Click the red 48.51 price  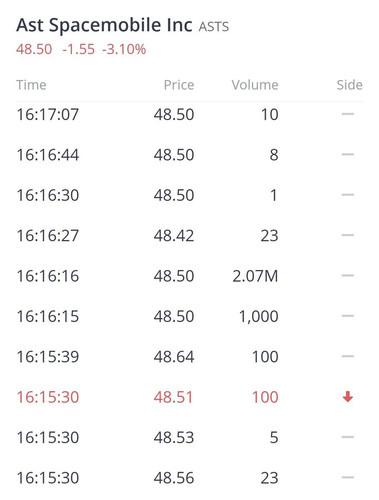(x=173, y=397)
